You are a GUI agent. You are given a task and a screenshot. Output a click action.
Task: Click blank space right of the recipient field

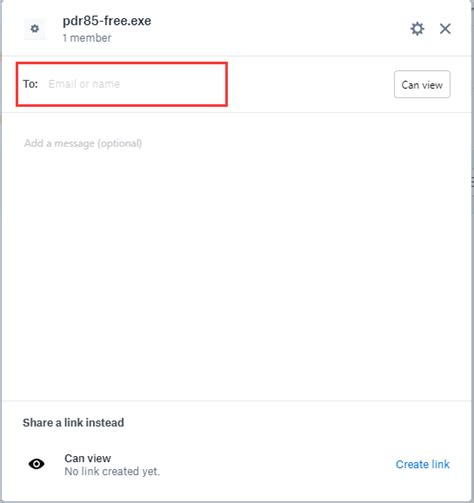pos(310,84)
